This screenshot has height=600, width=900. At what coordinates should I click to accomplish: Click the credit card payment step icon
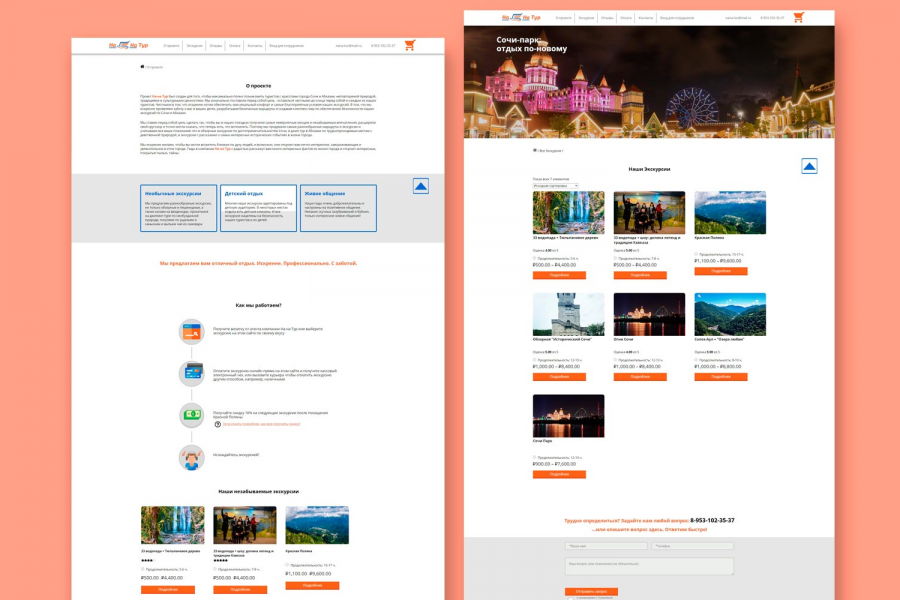click(192, 373)
